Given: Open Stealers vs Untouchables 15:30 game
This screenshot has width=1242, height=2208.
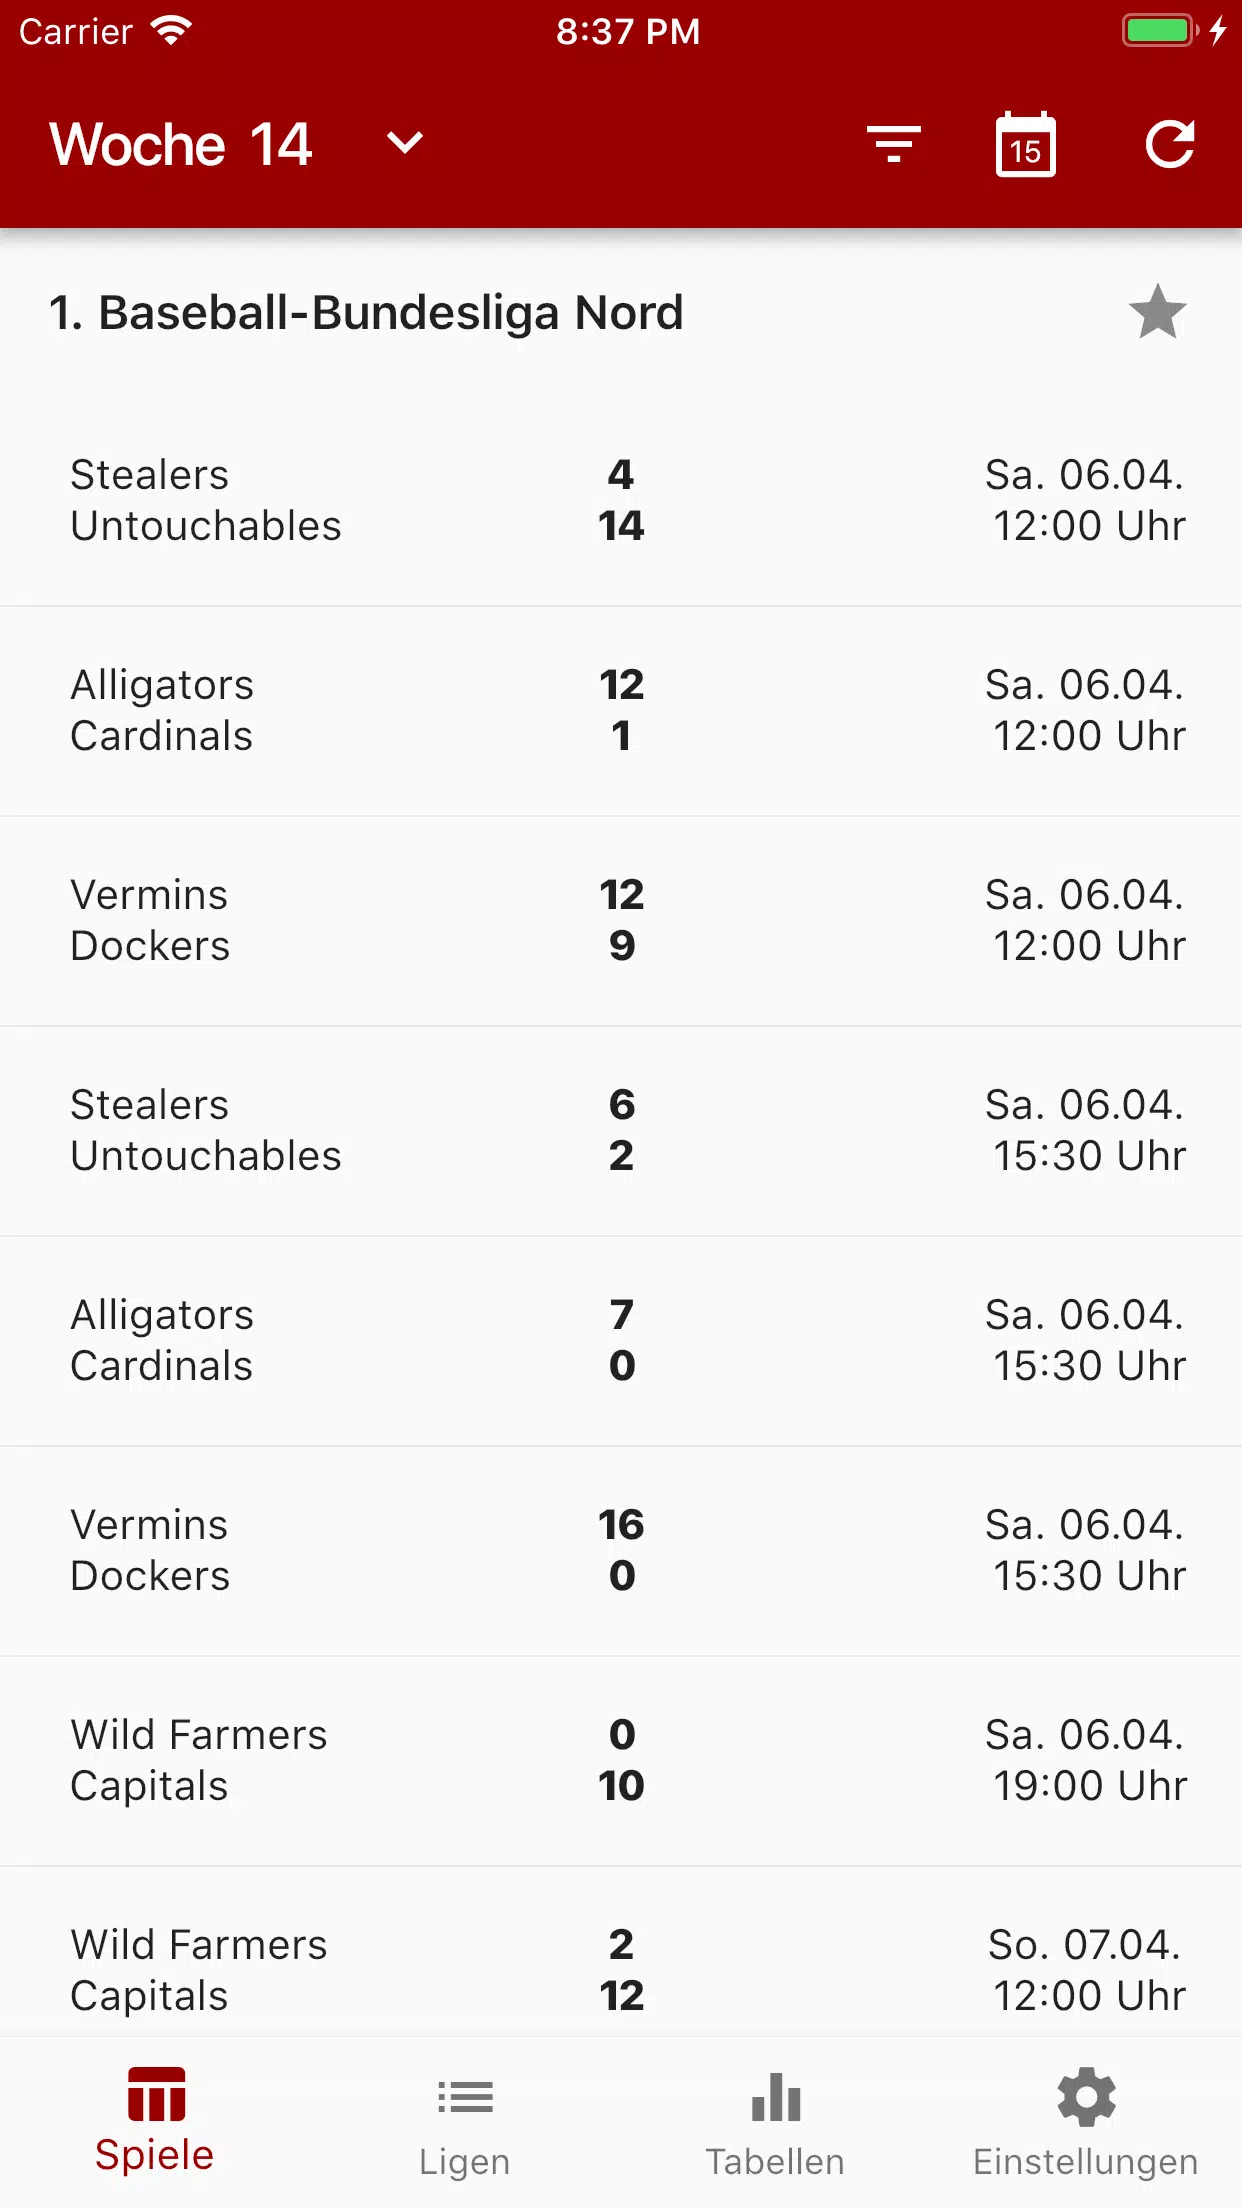Looking at the screenshot, I should tap(621, 1131).
